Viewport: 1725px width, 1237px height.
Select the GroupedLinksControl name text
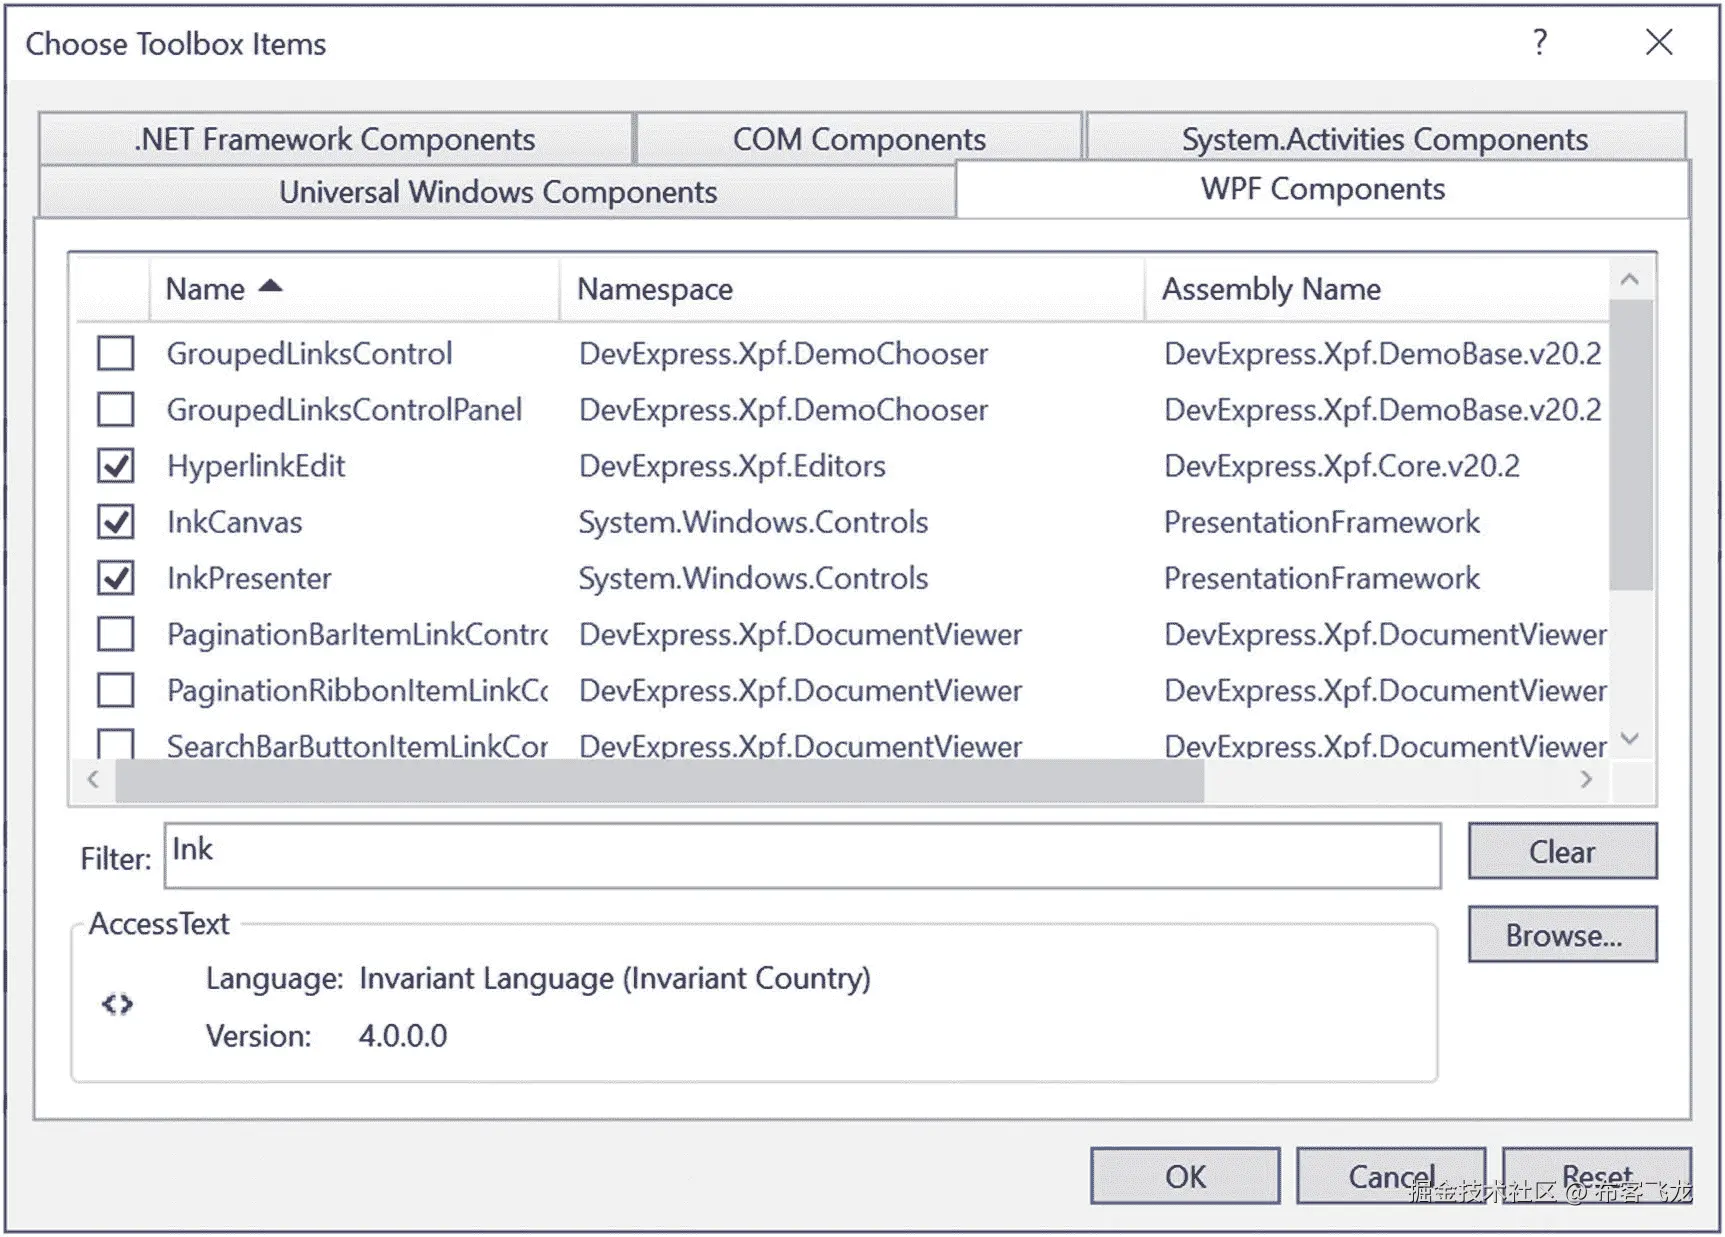tap(309, 353)
